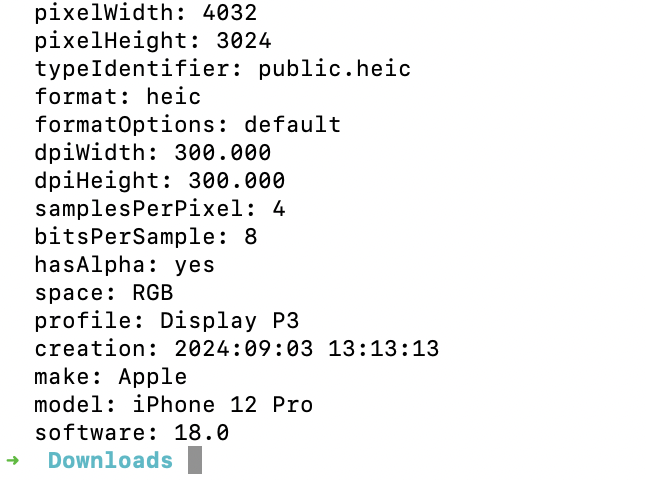Screen dimensions: 646x480
Task: Click the gray terminal cursor block
Action: point(195,460)
